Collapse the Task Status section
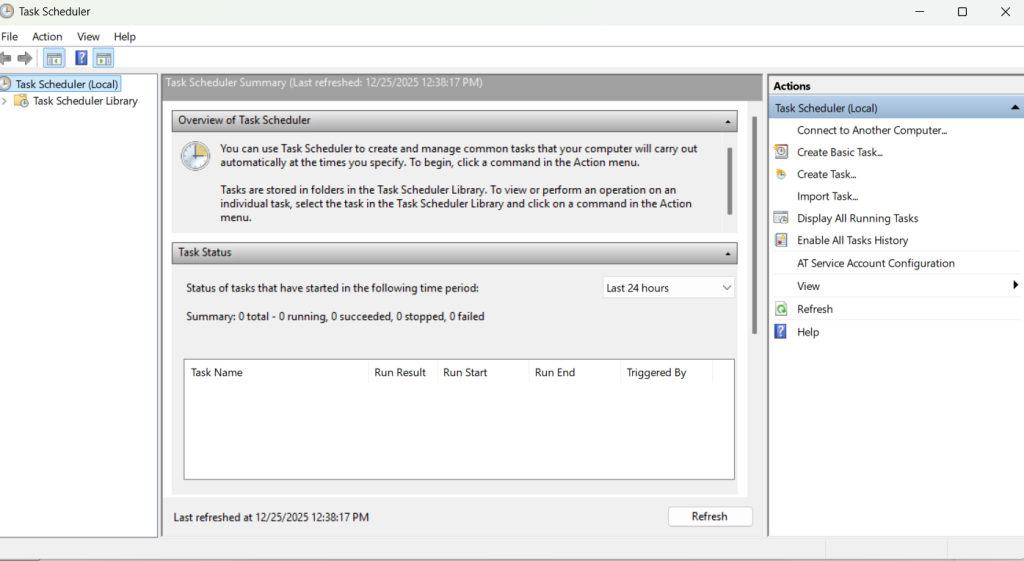This screenshot has height=561, width=1024. pos(728,253)
